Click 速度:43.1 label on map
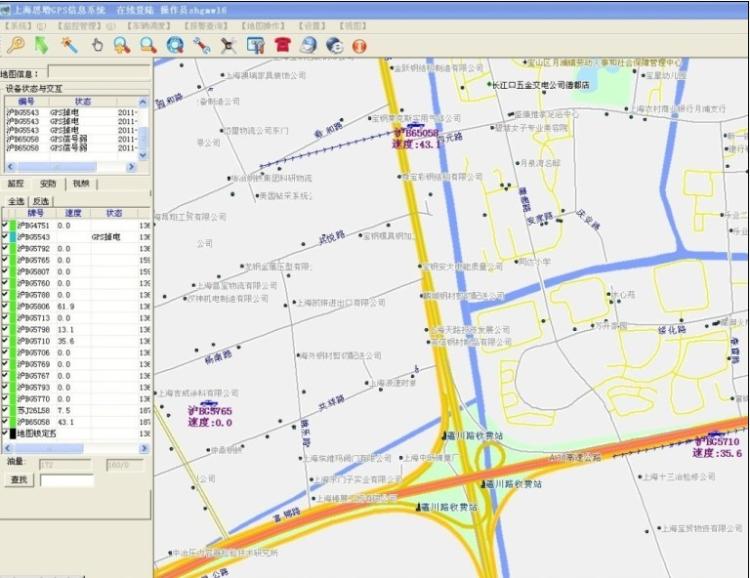 tap(417, 144)
